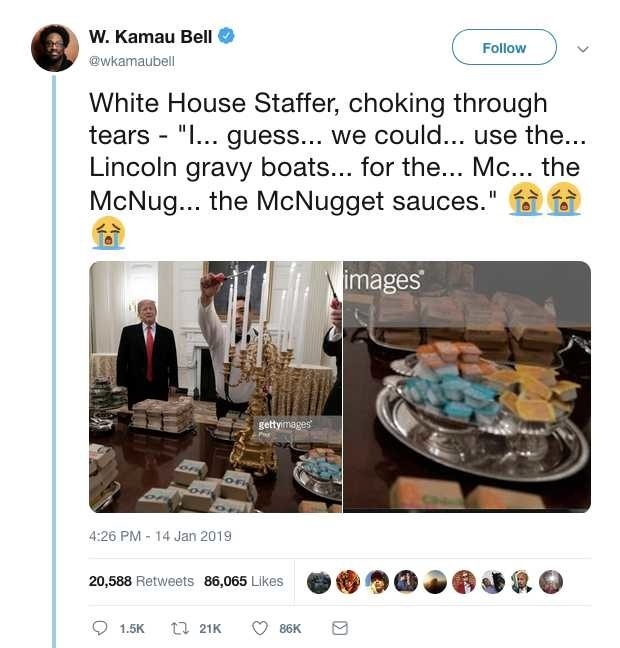Open W. Kamau Bell's profile picture
The height and width of the screenshot is (648, 620).
pos(54,47)
